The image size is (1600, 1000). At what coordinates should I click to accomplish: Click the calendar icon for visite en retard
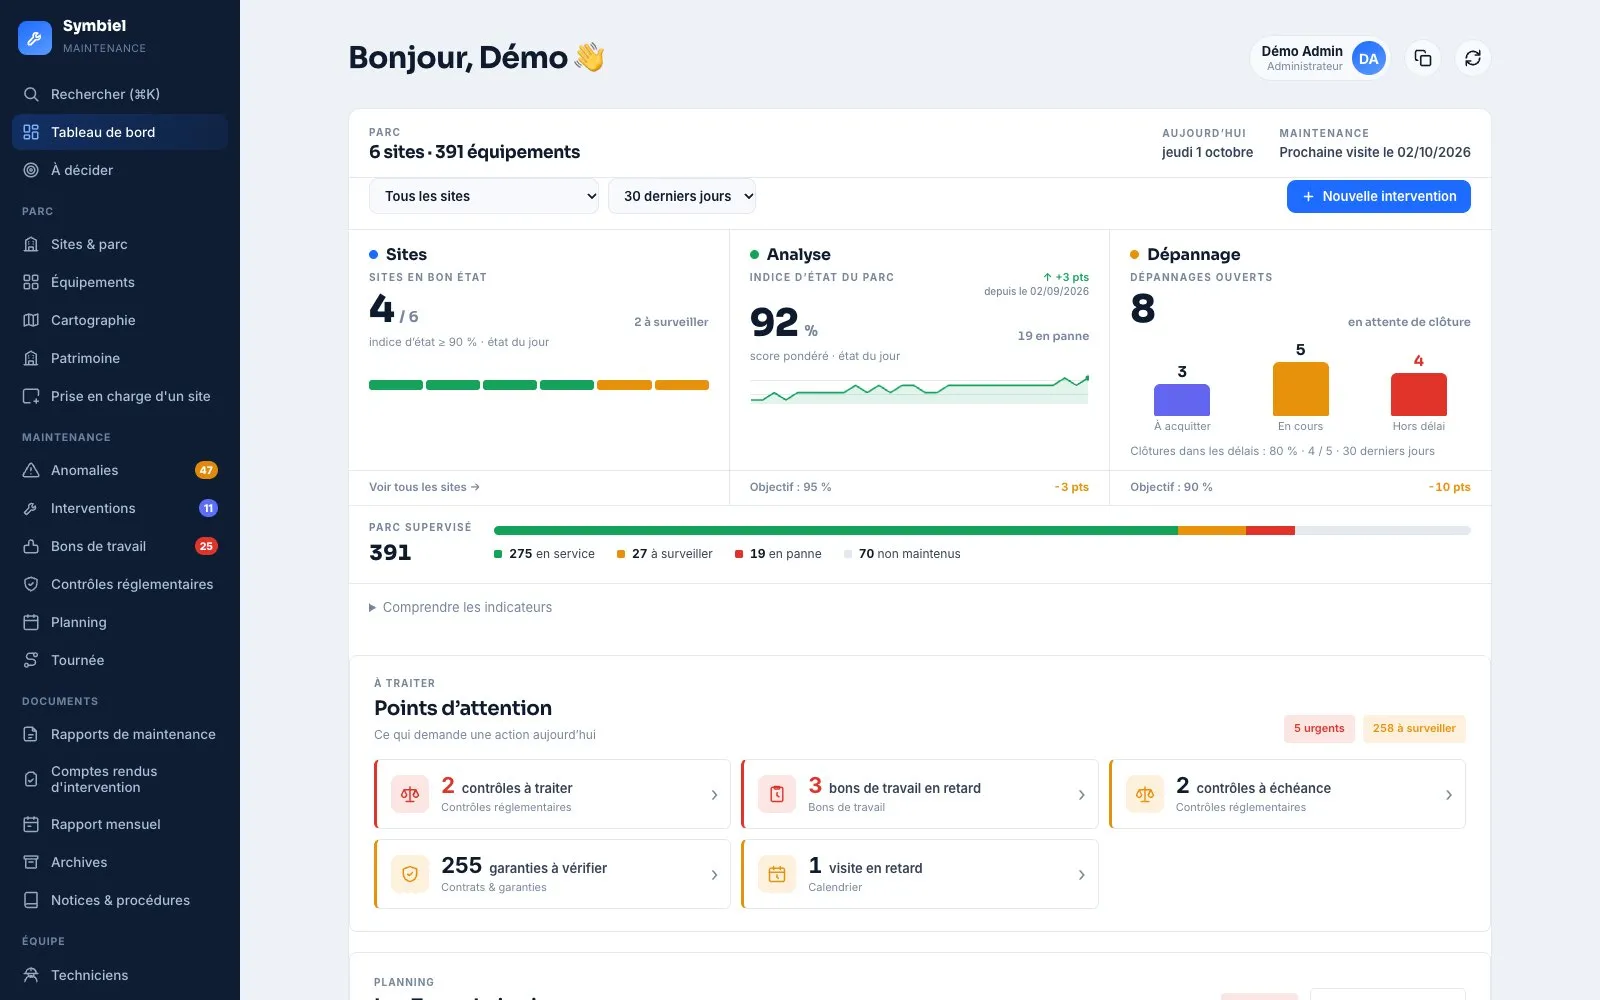click(777, 874)
